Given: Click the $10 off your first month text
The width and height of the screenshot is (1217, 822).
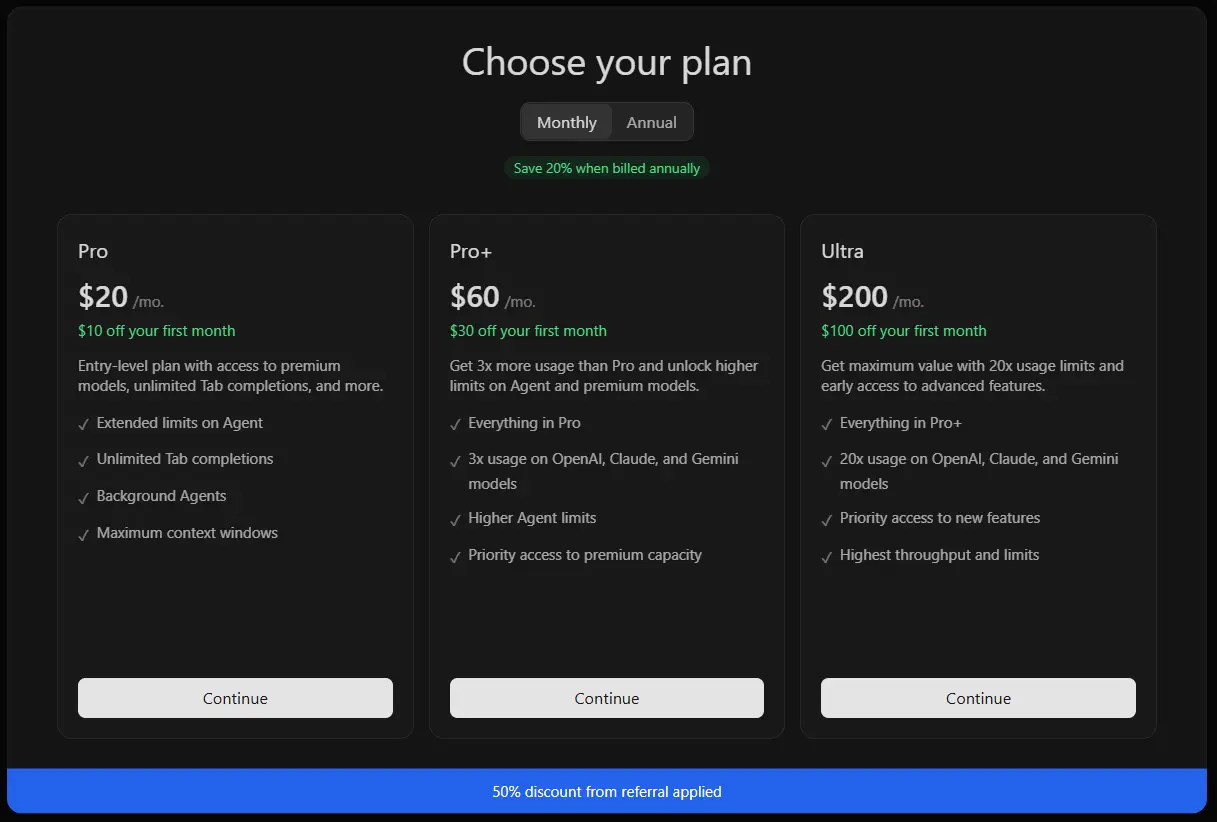Looking at the screenshot, I should pyautogui.click(x=157, y=330).
